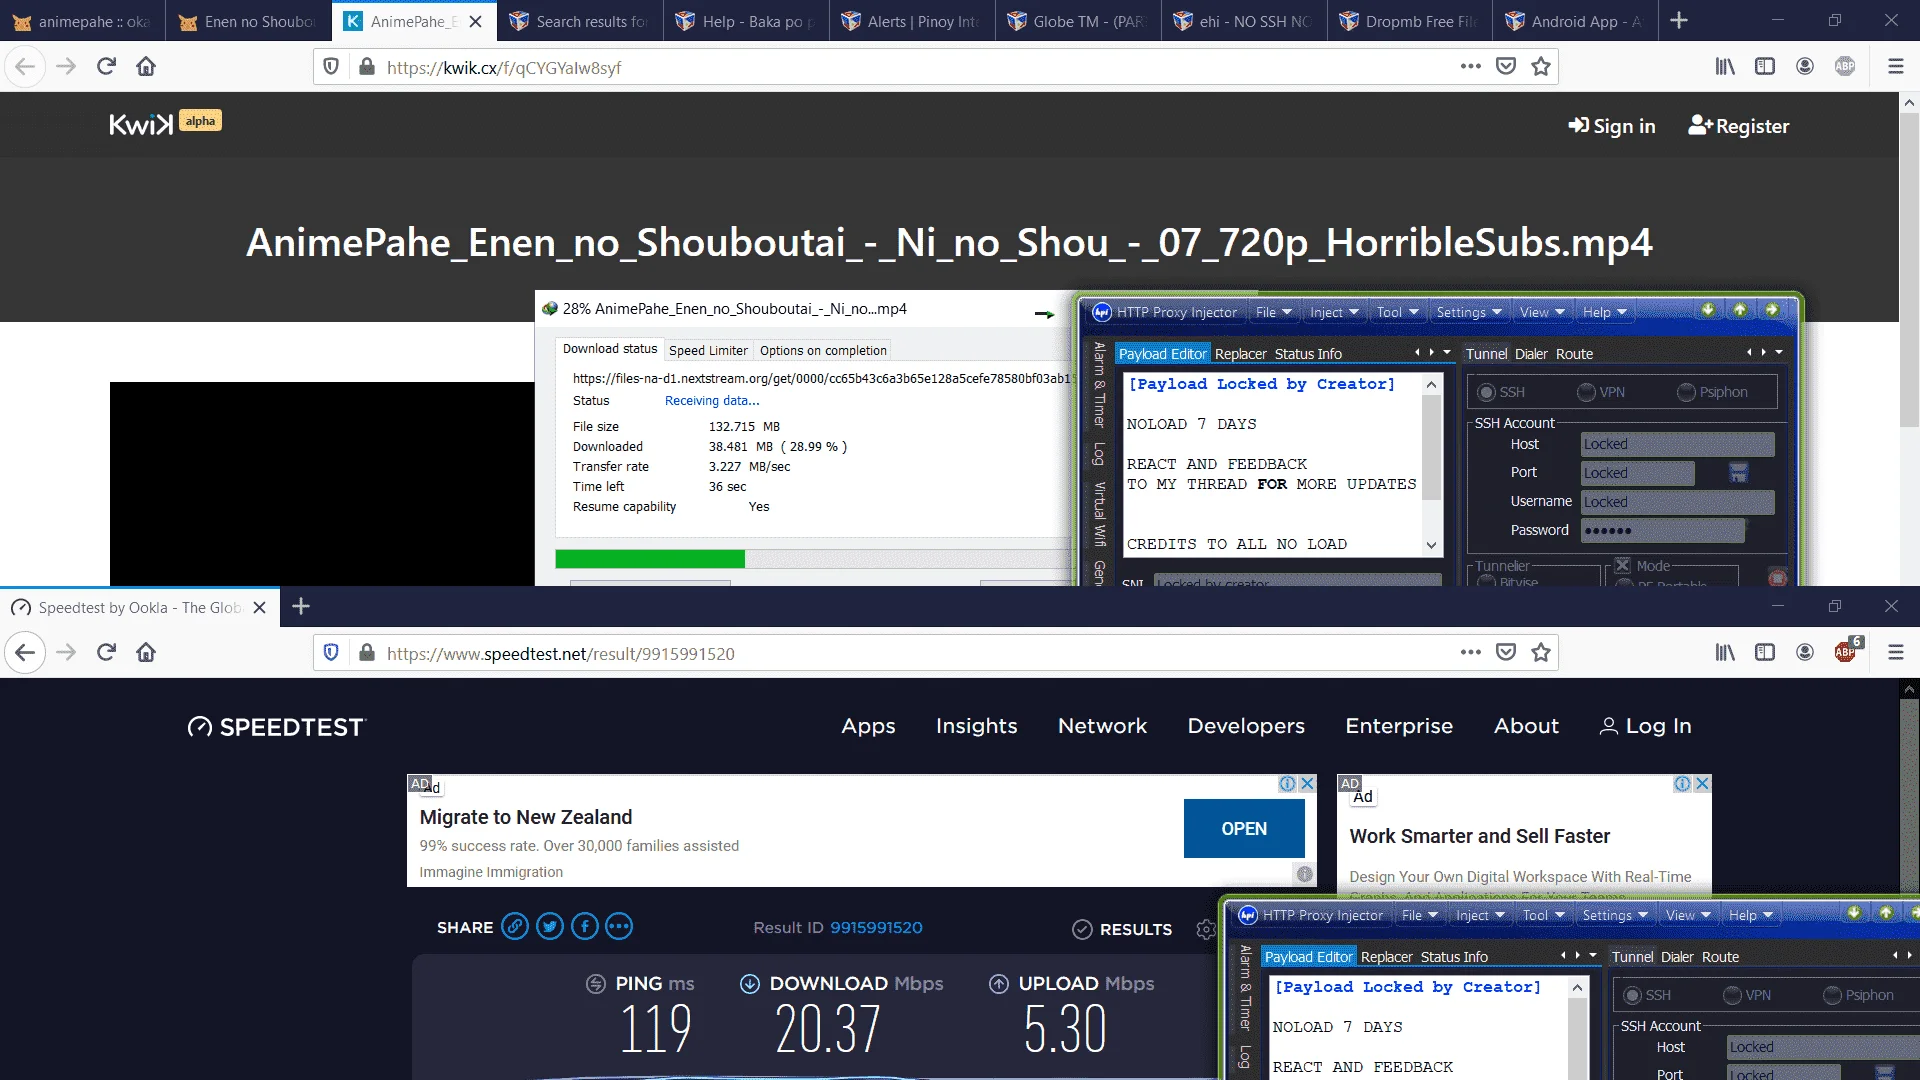
Task: Switch to Route tab in upper injector
Action: 1574,354
